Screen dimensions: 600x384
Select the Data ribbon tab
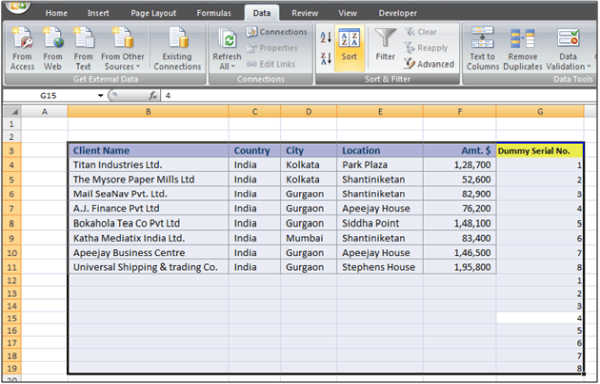[x=262, y=13]
